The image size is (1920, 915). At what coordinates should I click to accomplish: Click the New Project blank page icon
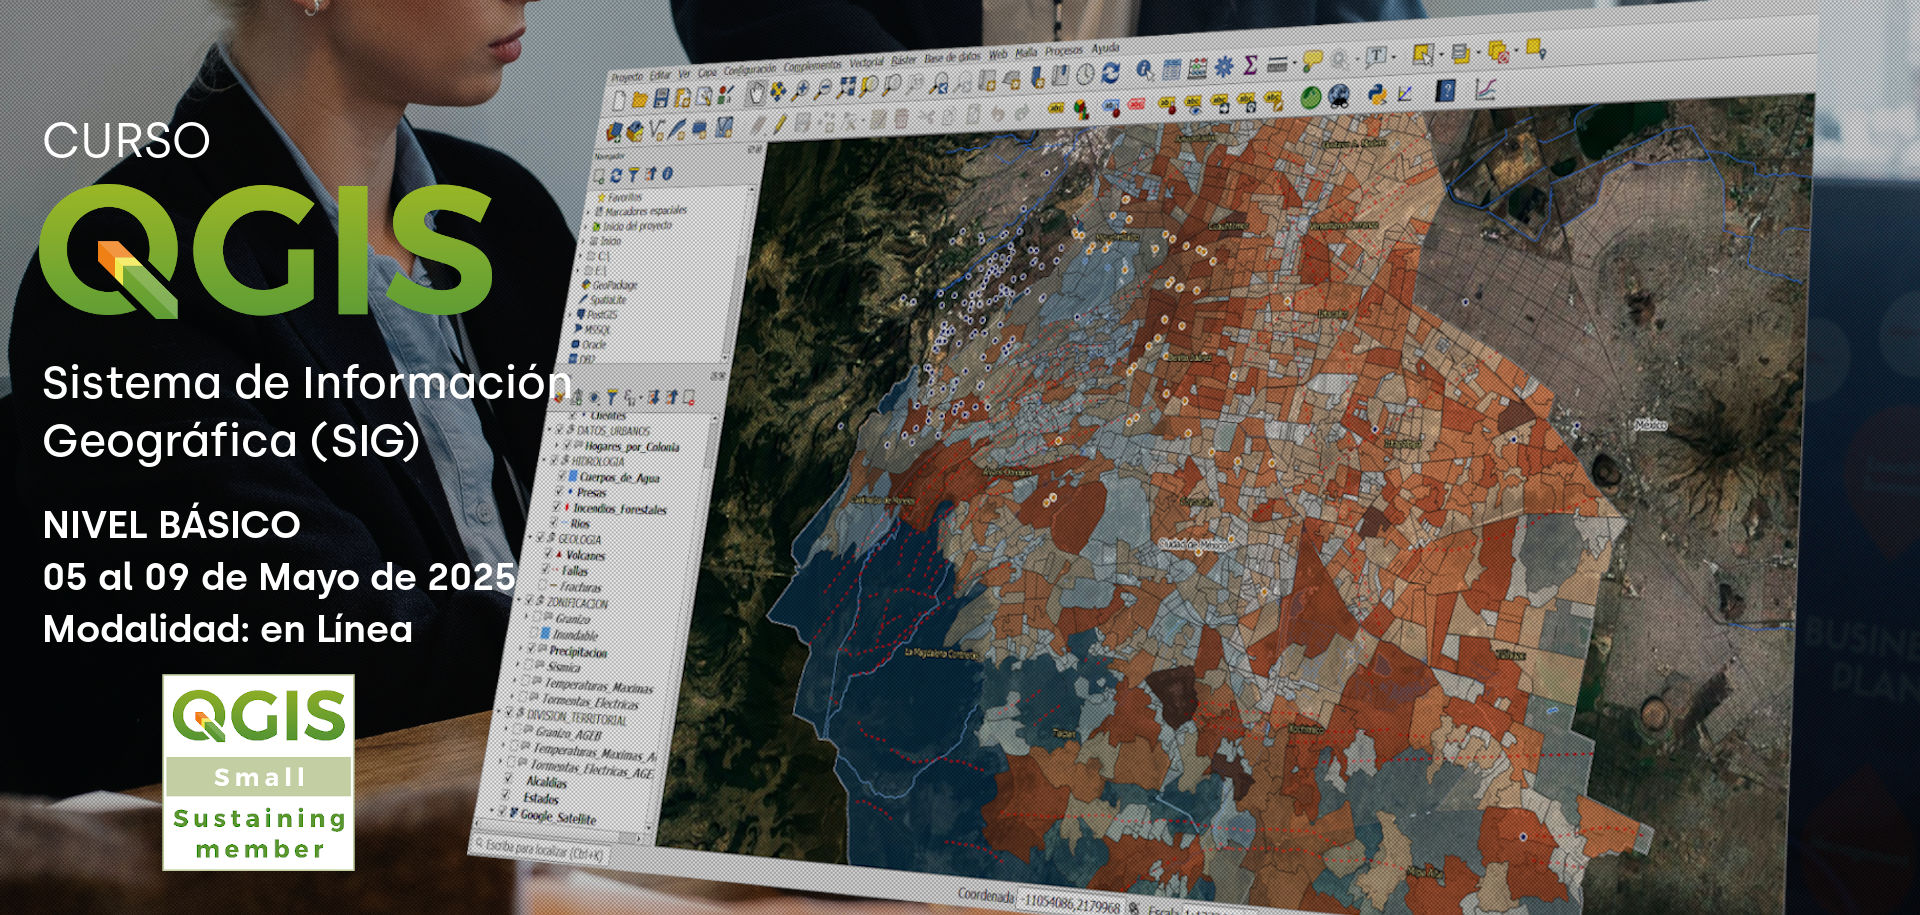point(618,100)
